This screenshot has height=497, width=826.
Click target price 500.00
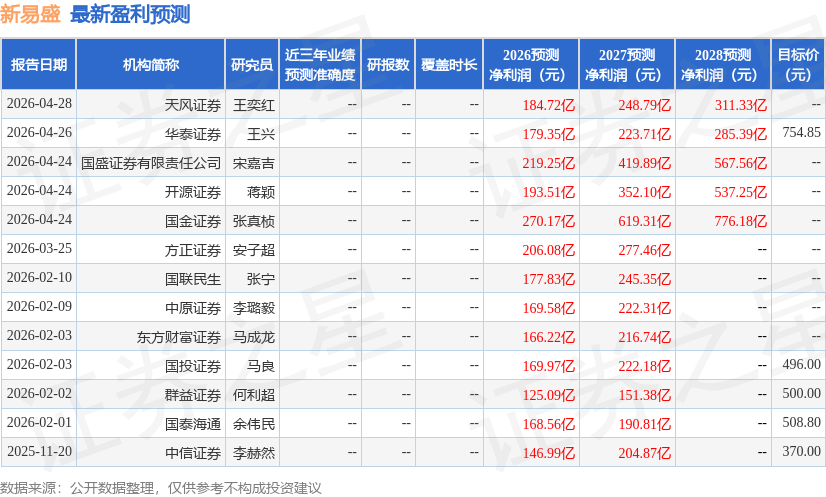(801, 393)
